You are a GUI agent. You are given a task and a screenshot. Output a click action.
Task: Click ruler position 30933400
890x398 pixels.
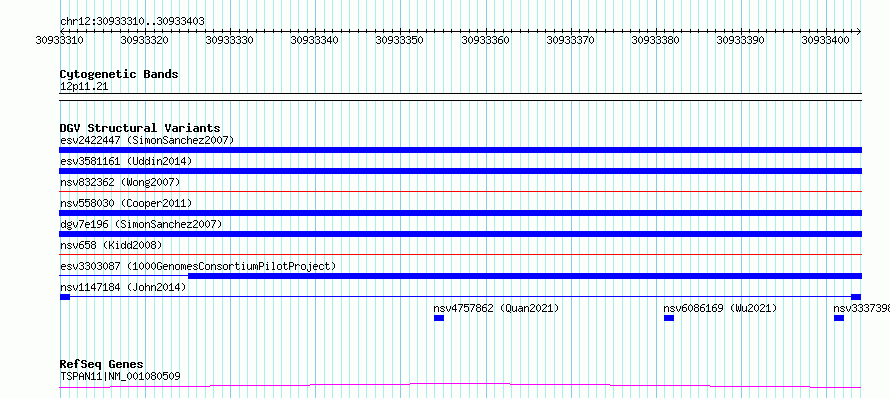pos(826,40)
